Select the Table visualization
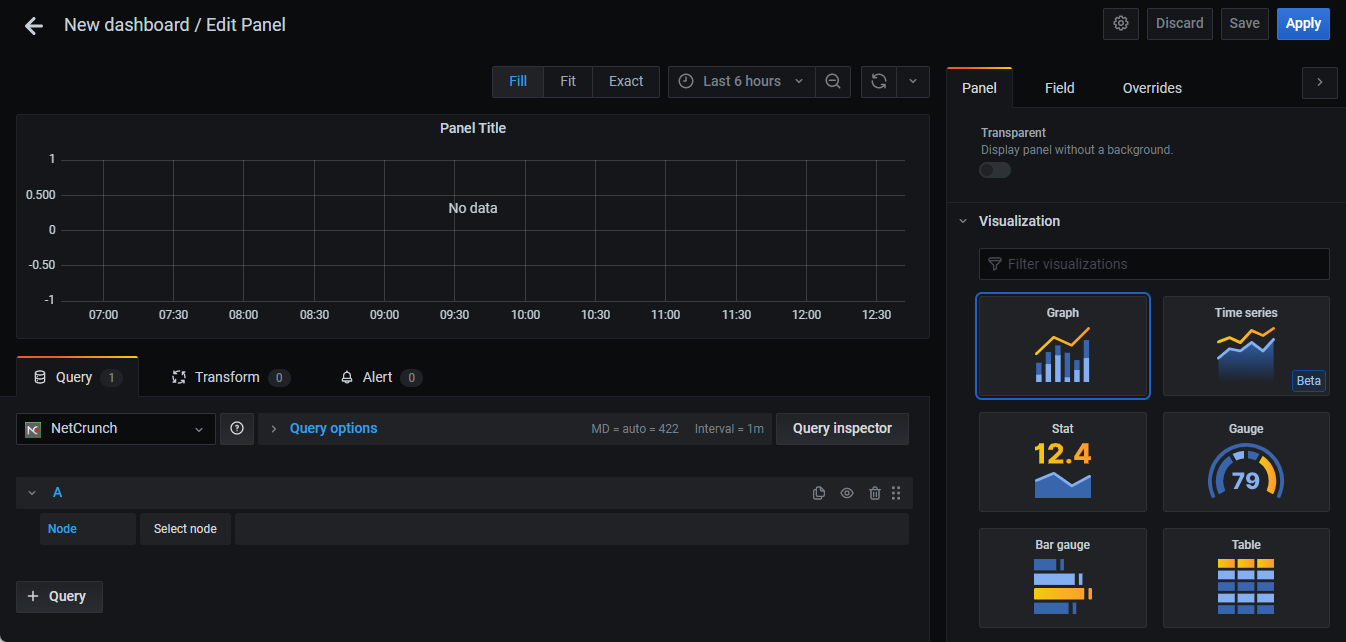Image resolution: width=1346 pixels, height=642 pixels. [x=1246, y=578]
